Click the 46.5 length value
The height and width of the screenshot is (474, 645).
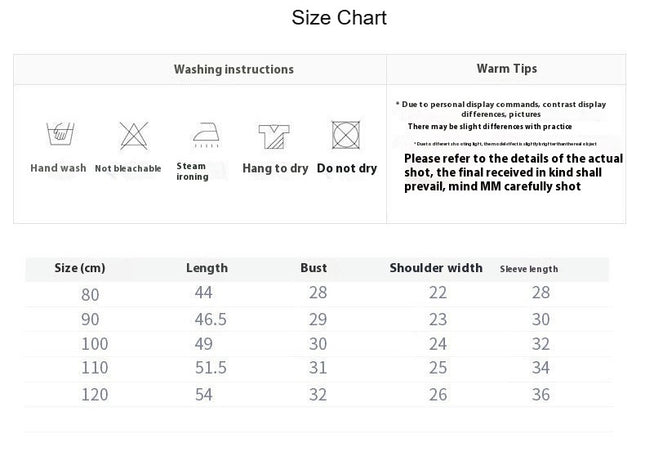(211, 319)
